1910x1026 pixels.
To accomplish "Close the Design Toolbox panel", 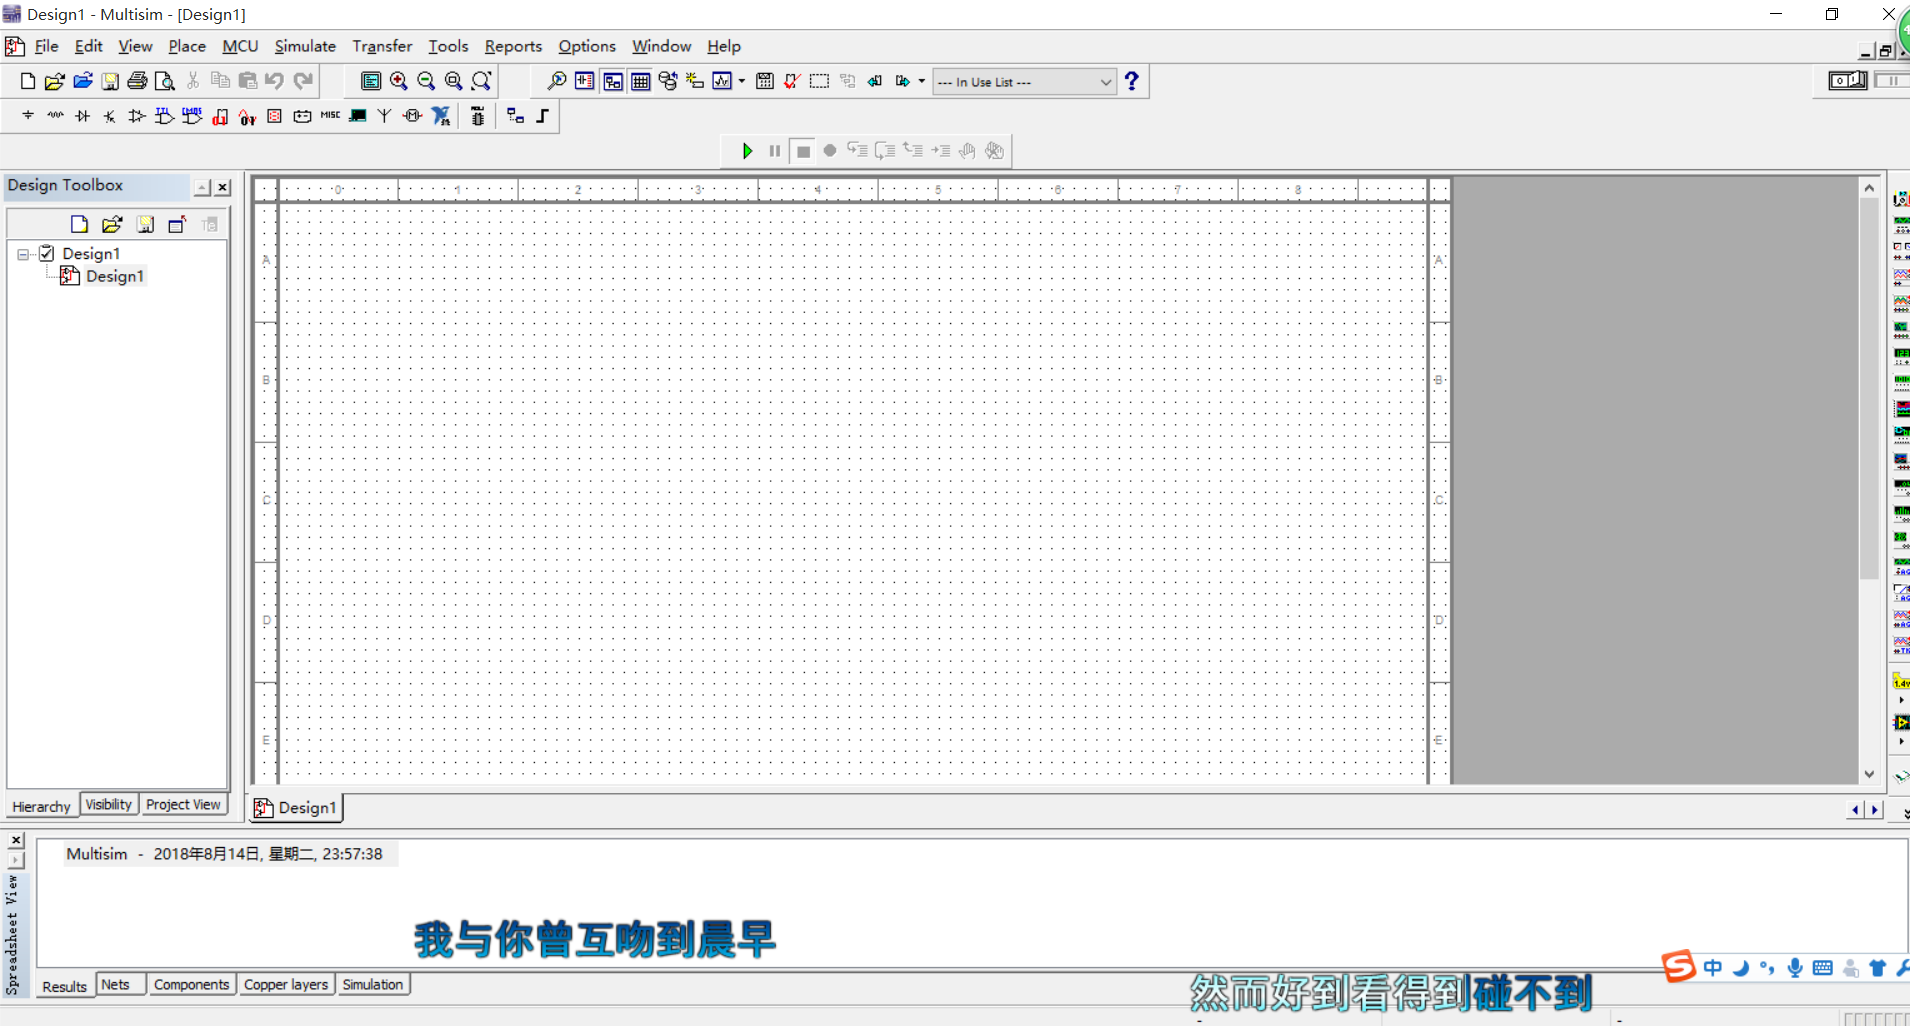I will [223, 187].
